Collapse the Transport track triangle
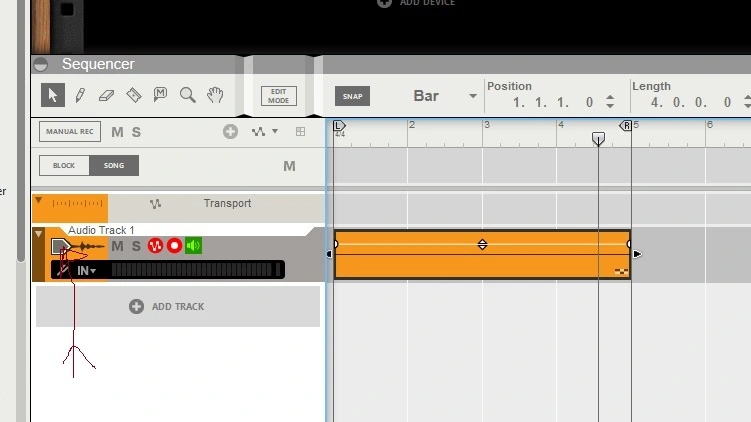This screenshot has width=751, height=422. point(38,201)
